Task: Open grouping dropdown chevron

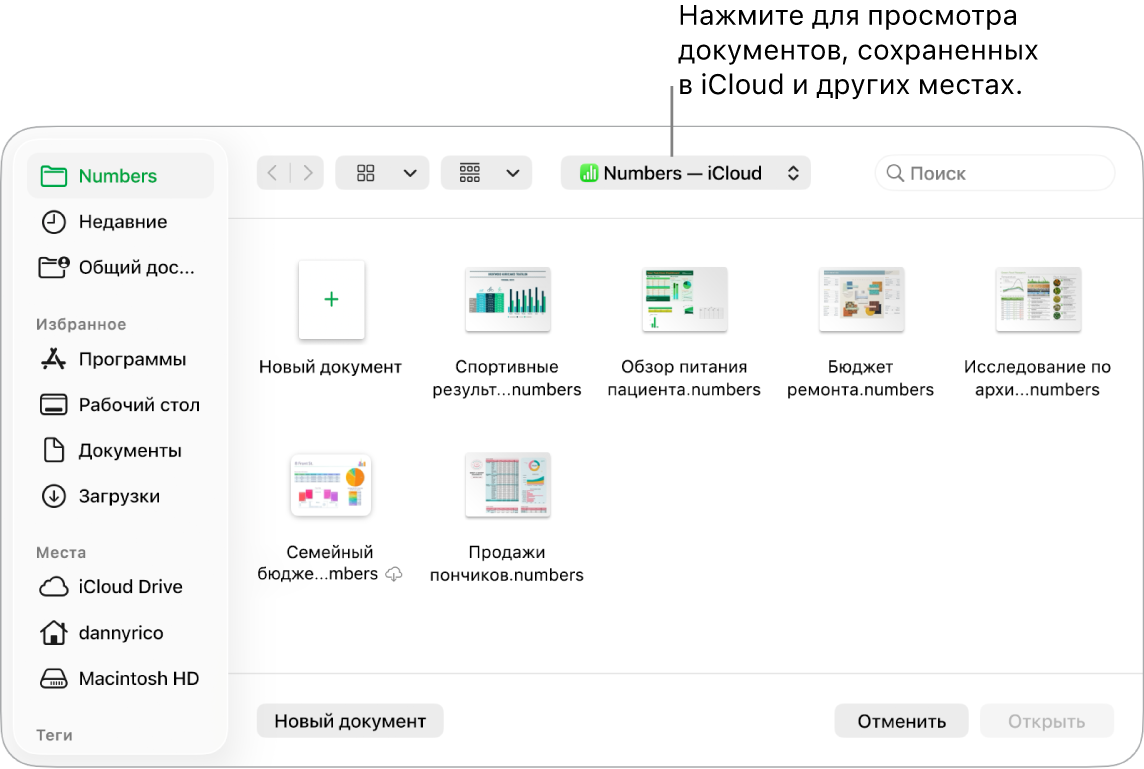Action: 513,174
